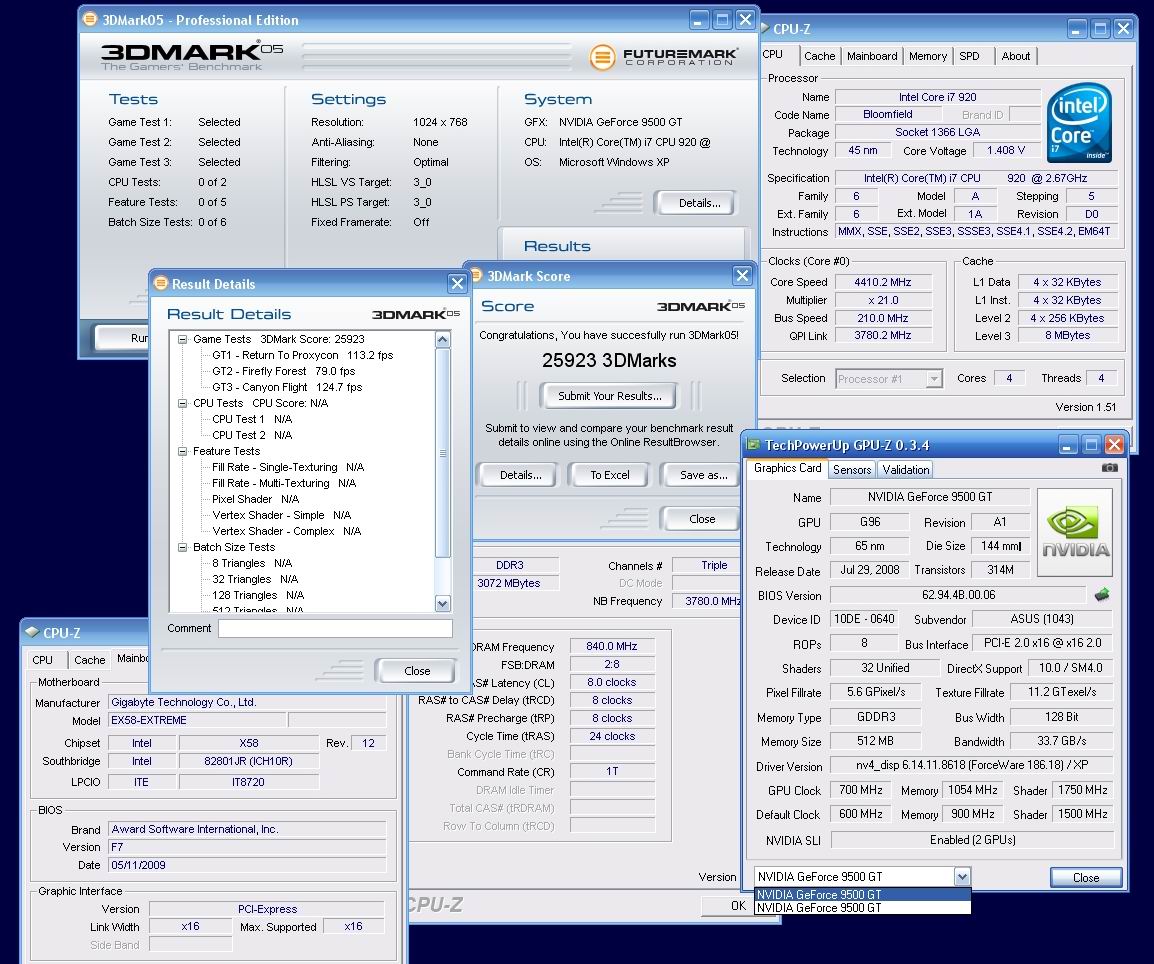The image size is (1154, 964).
Task: Click Close button in Result Details dialog
Action: [x=417, y=671]
